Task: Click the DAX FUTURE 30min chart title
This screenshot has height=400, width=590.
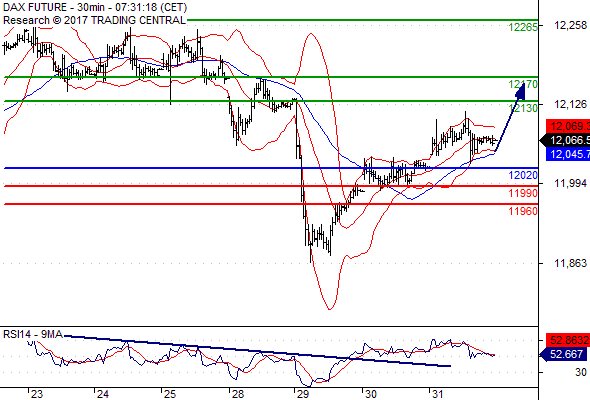Action: coord(95,8)
